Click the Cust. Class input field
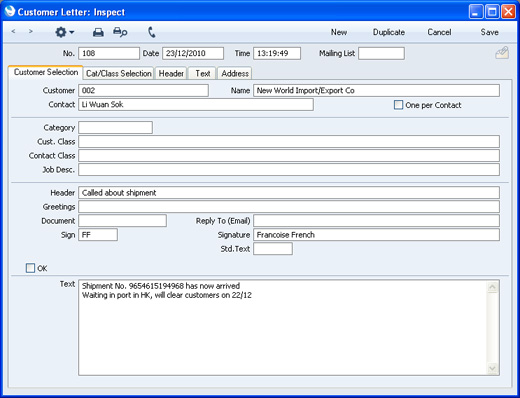 coord(289,141)
